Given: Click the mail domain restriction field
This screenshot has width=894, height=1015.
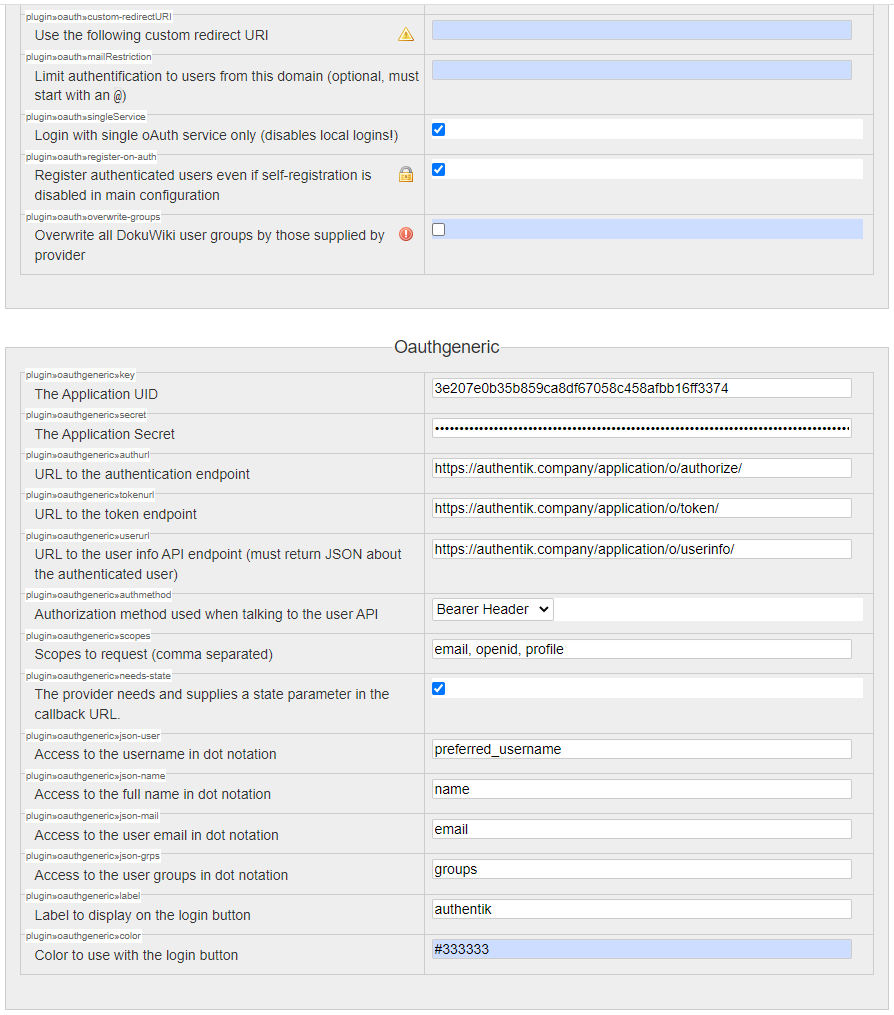Looking at the screenshot, I should coord(641,69).
